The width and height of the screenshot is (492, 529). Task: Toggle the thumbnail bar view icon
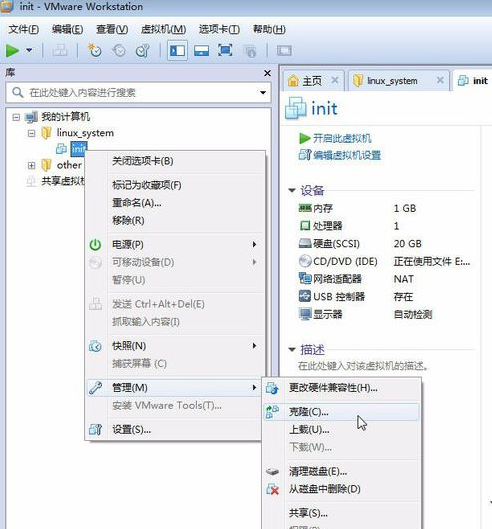[x=201, y=51]
